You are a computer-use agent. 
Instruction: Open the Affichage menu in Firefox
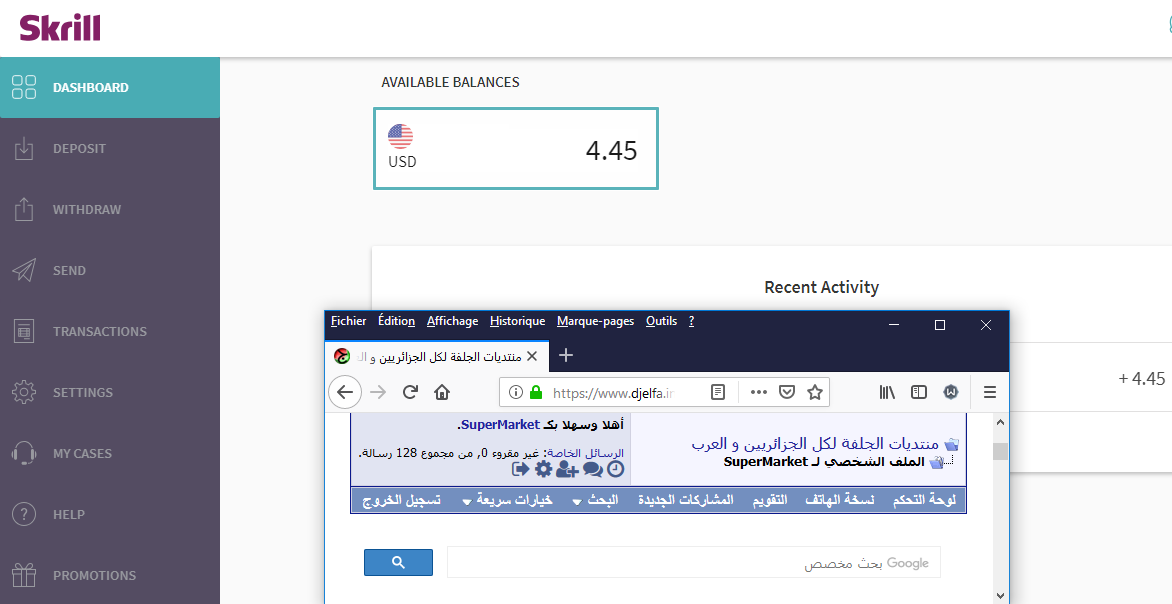tap(452, 321)
